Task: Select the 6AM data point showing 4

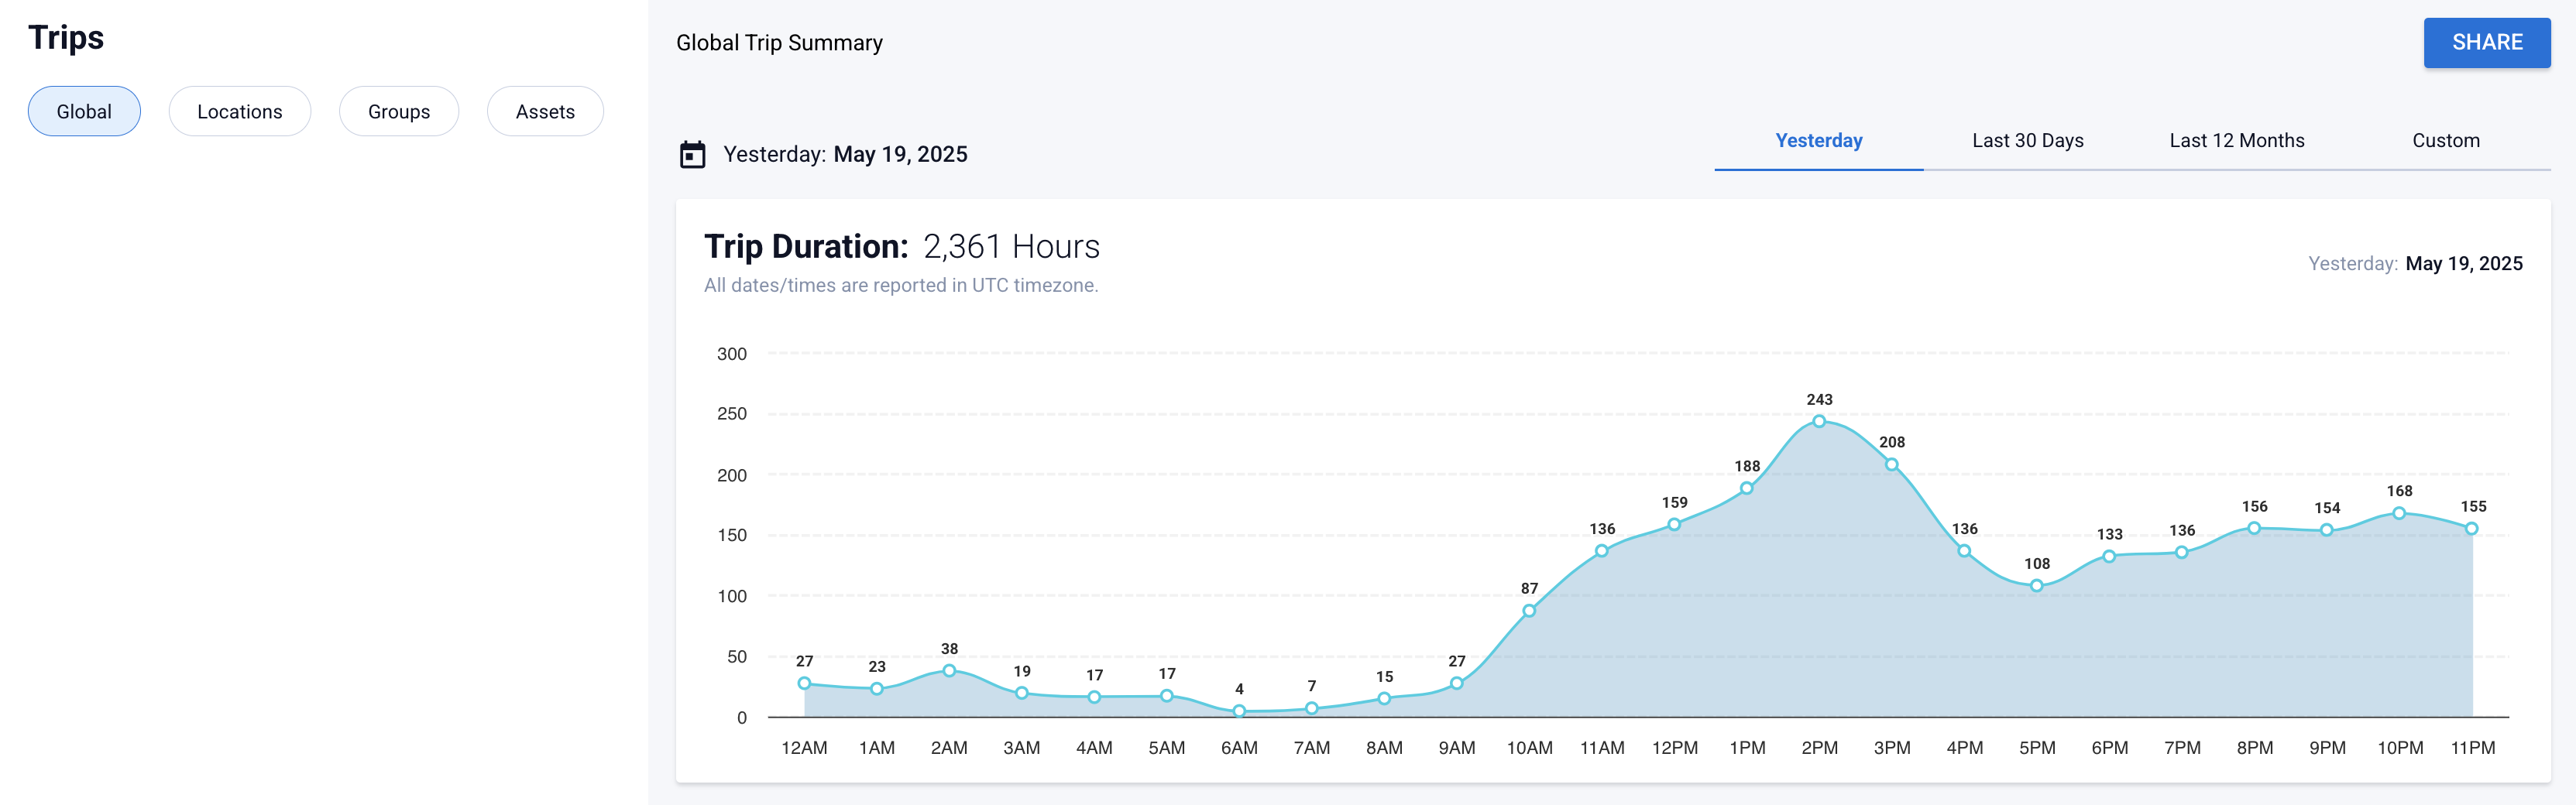Action: pyautogui.click(x=1240, y=711)
